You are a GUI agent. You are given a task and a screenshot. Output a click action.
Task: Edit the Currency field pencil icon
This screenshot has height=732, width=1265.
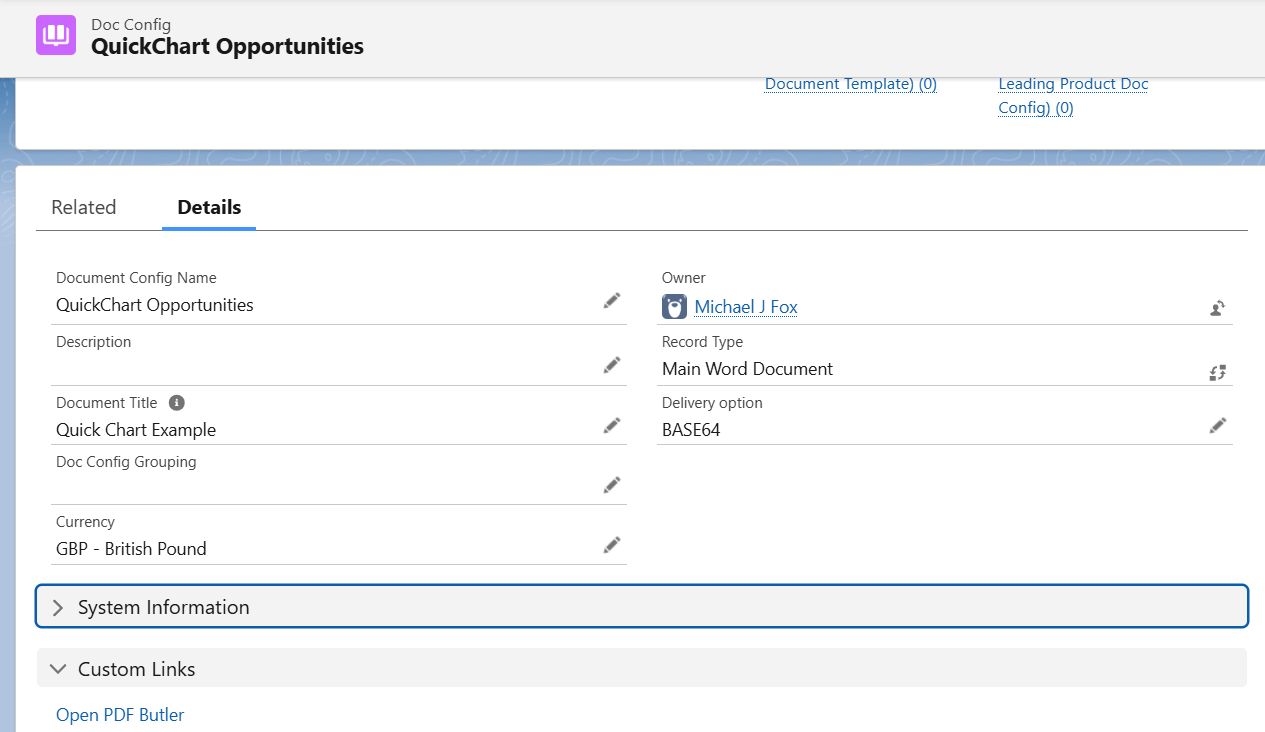pyautogui.click(x=612, y=545)
